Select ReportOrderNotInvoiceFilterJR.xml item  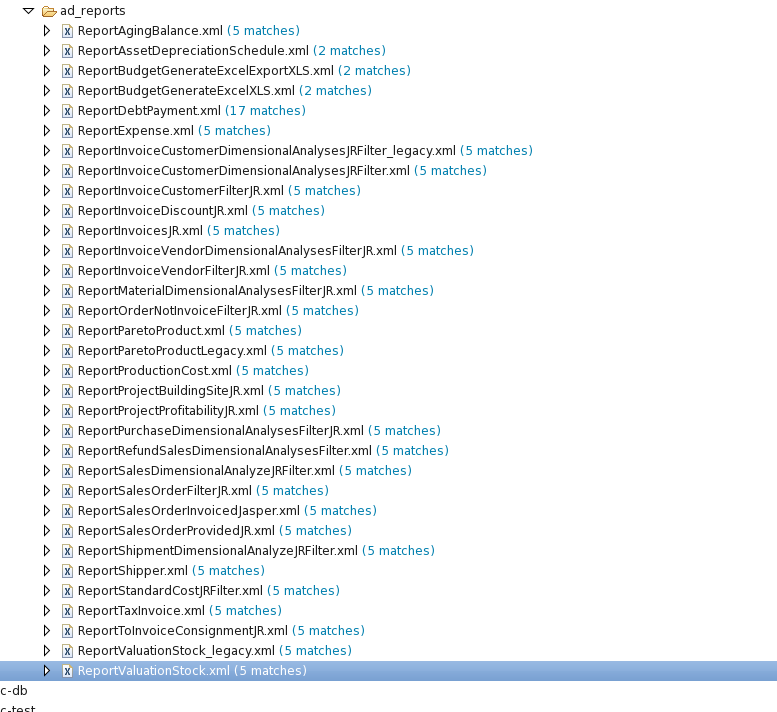(x=180, y=311)
